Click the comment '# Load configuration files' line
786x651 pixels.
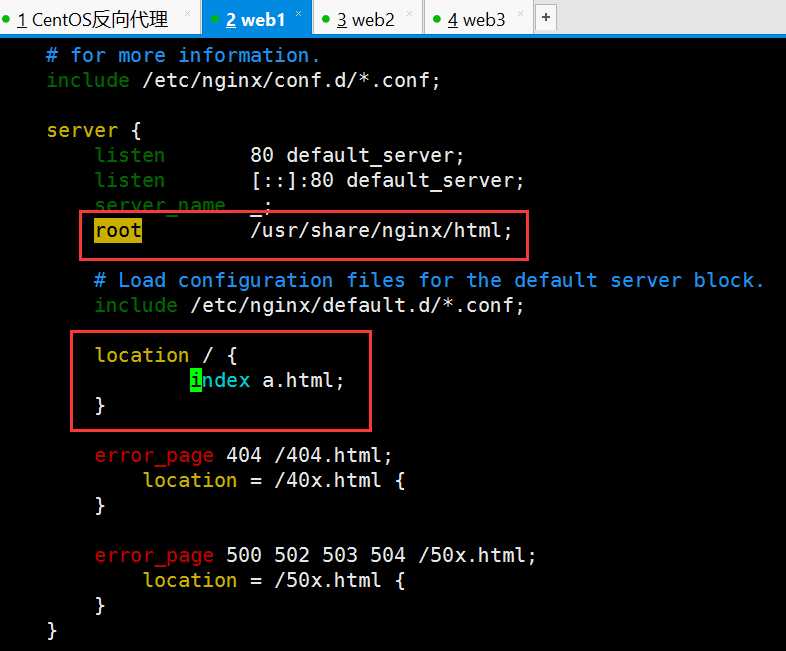(430, 280)
